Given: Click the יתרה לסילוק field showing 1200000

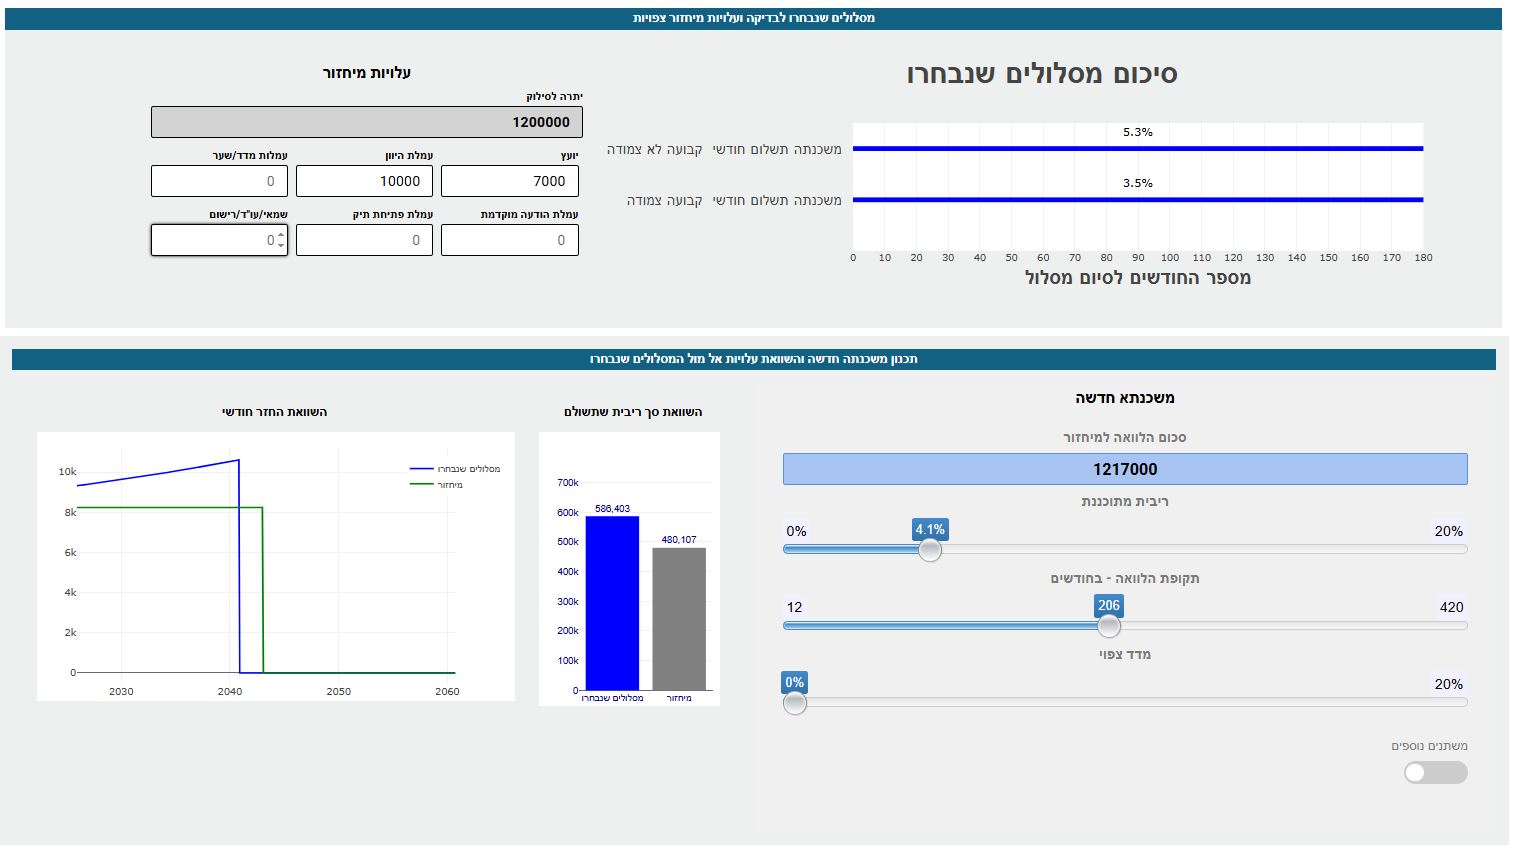Looking at the screenshot, I should click(366, 122).
